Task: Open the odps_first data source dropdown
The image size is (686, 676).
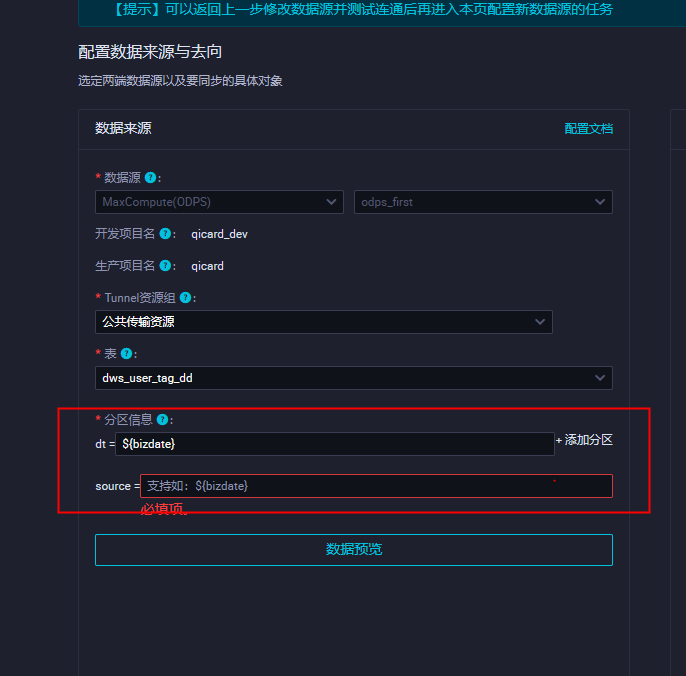Action: (x=483, y=202)
